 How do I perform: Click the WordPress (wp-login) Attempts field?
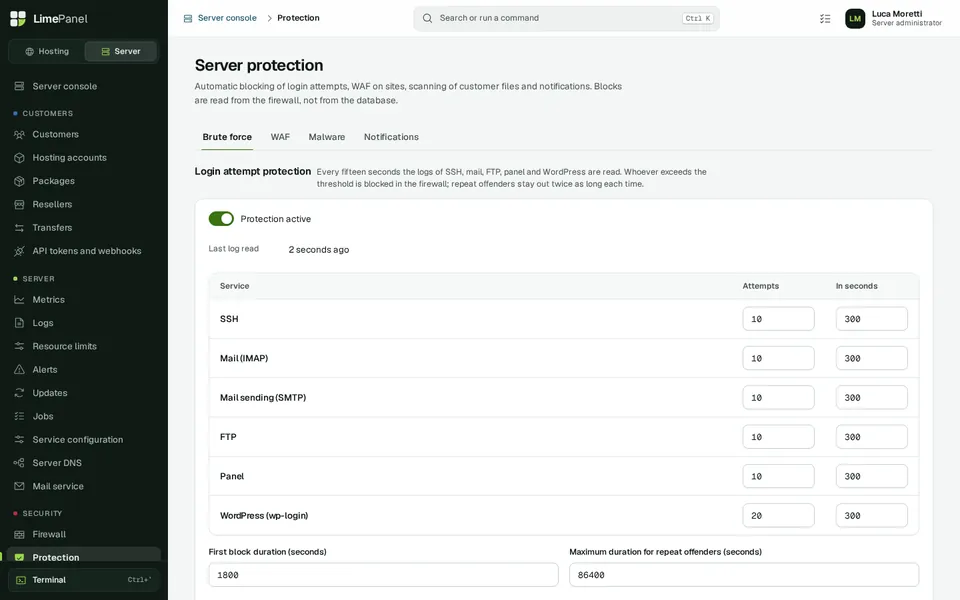click(x=778, y=516)
